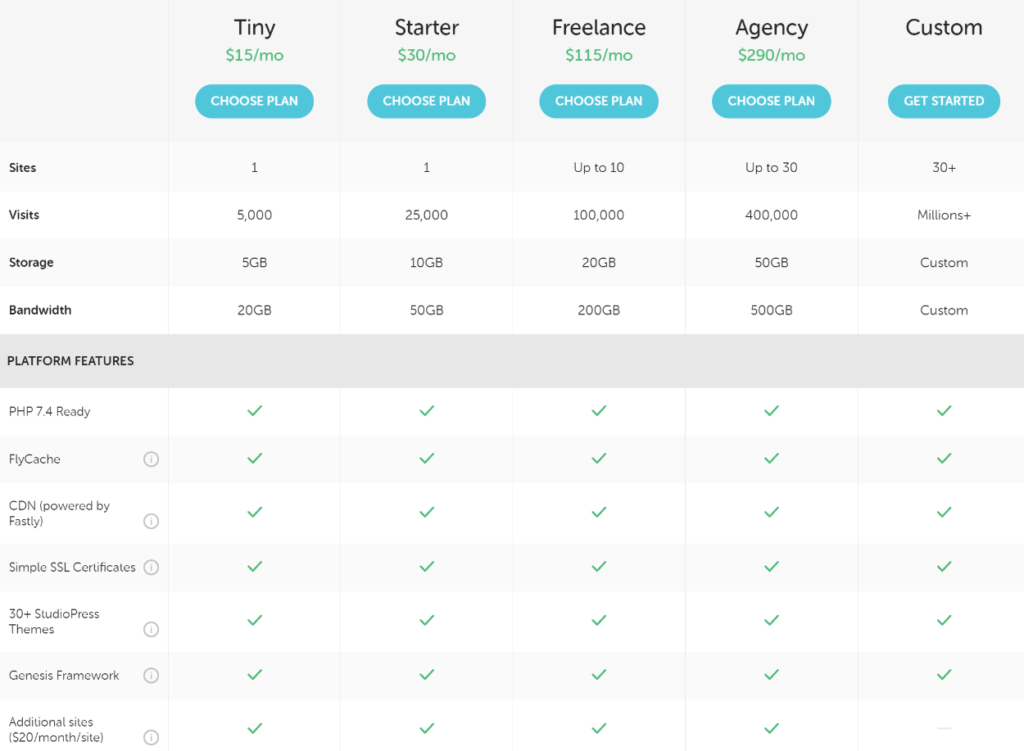
Task: Pick the Agency plan button
Action: [x=771, y=101]
